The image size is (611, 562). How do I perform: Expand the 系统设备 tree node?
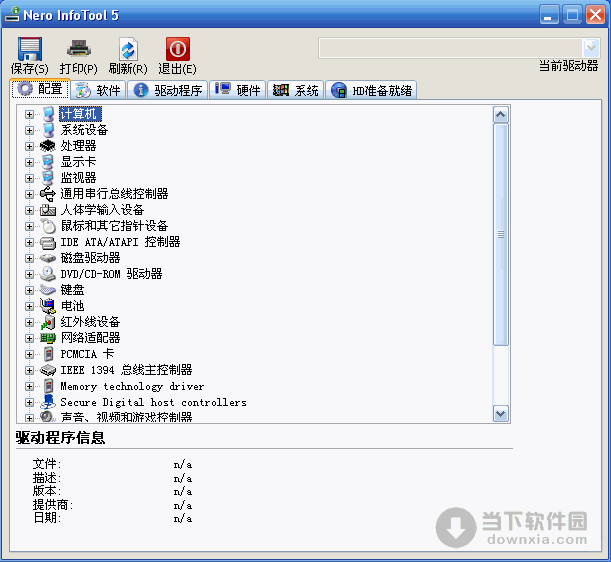coord(29,130)
